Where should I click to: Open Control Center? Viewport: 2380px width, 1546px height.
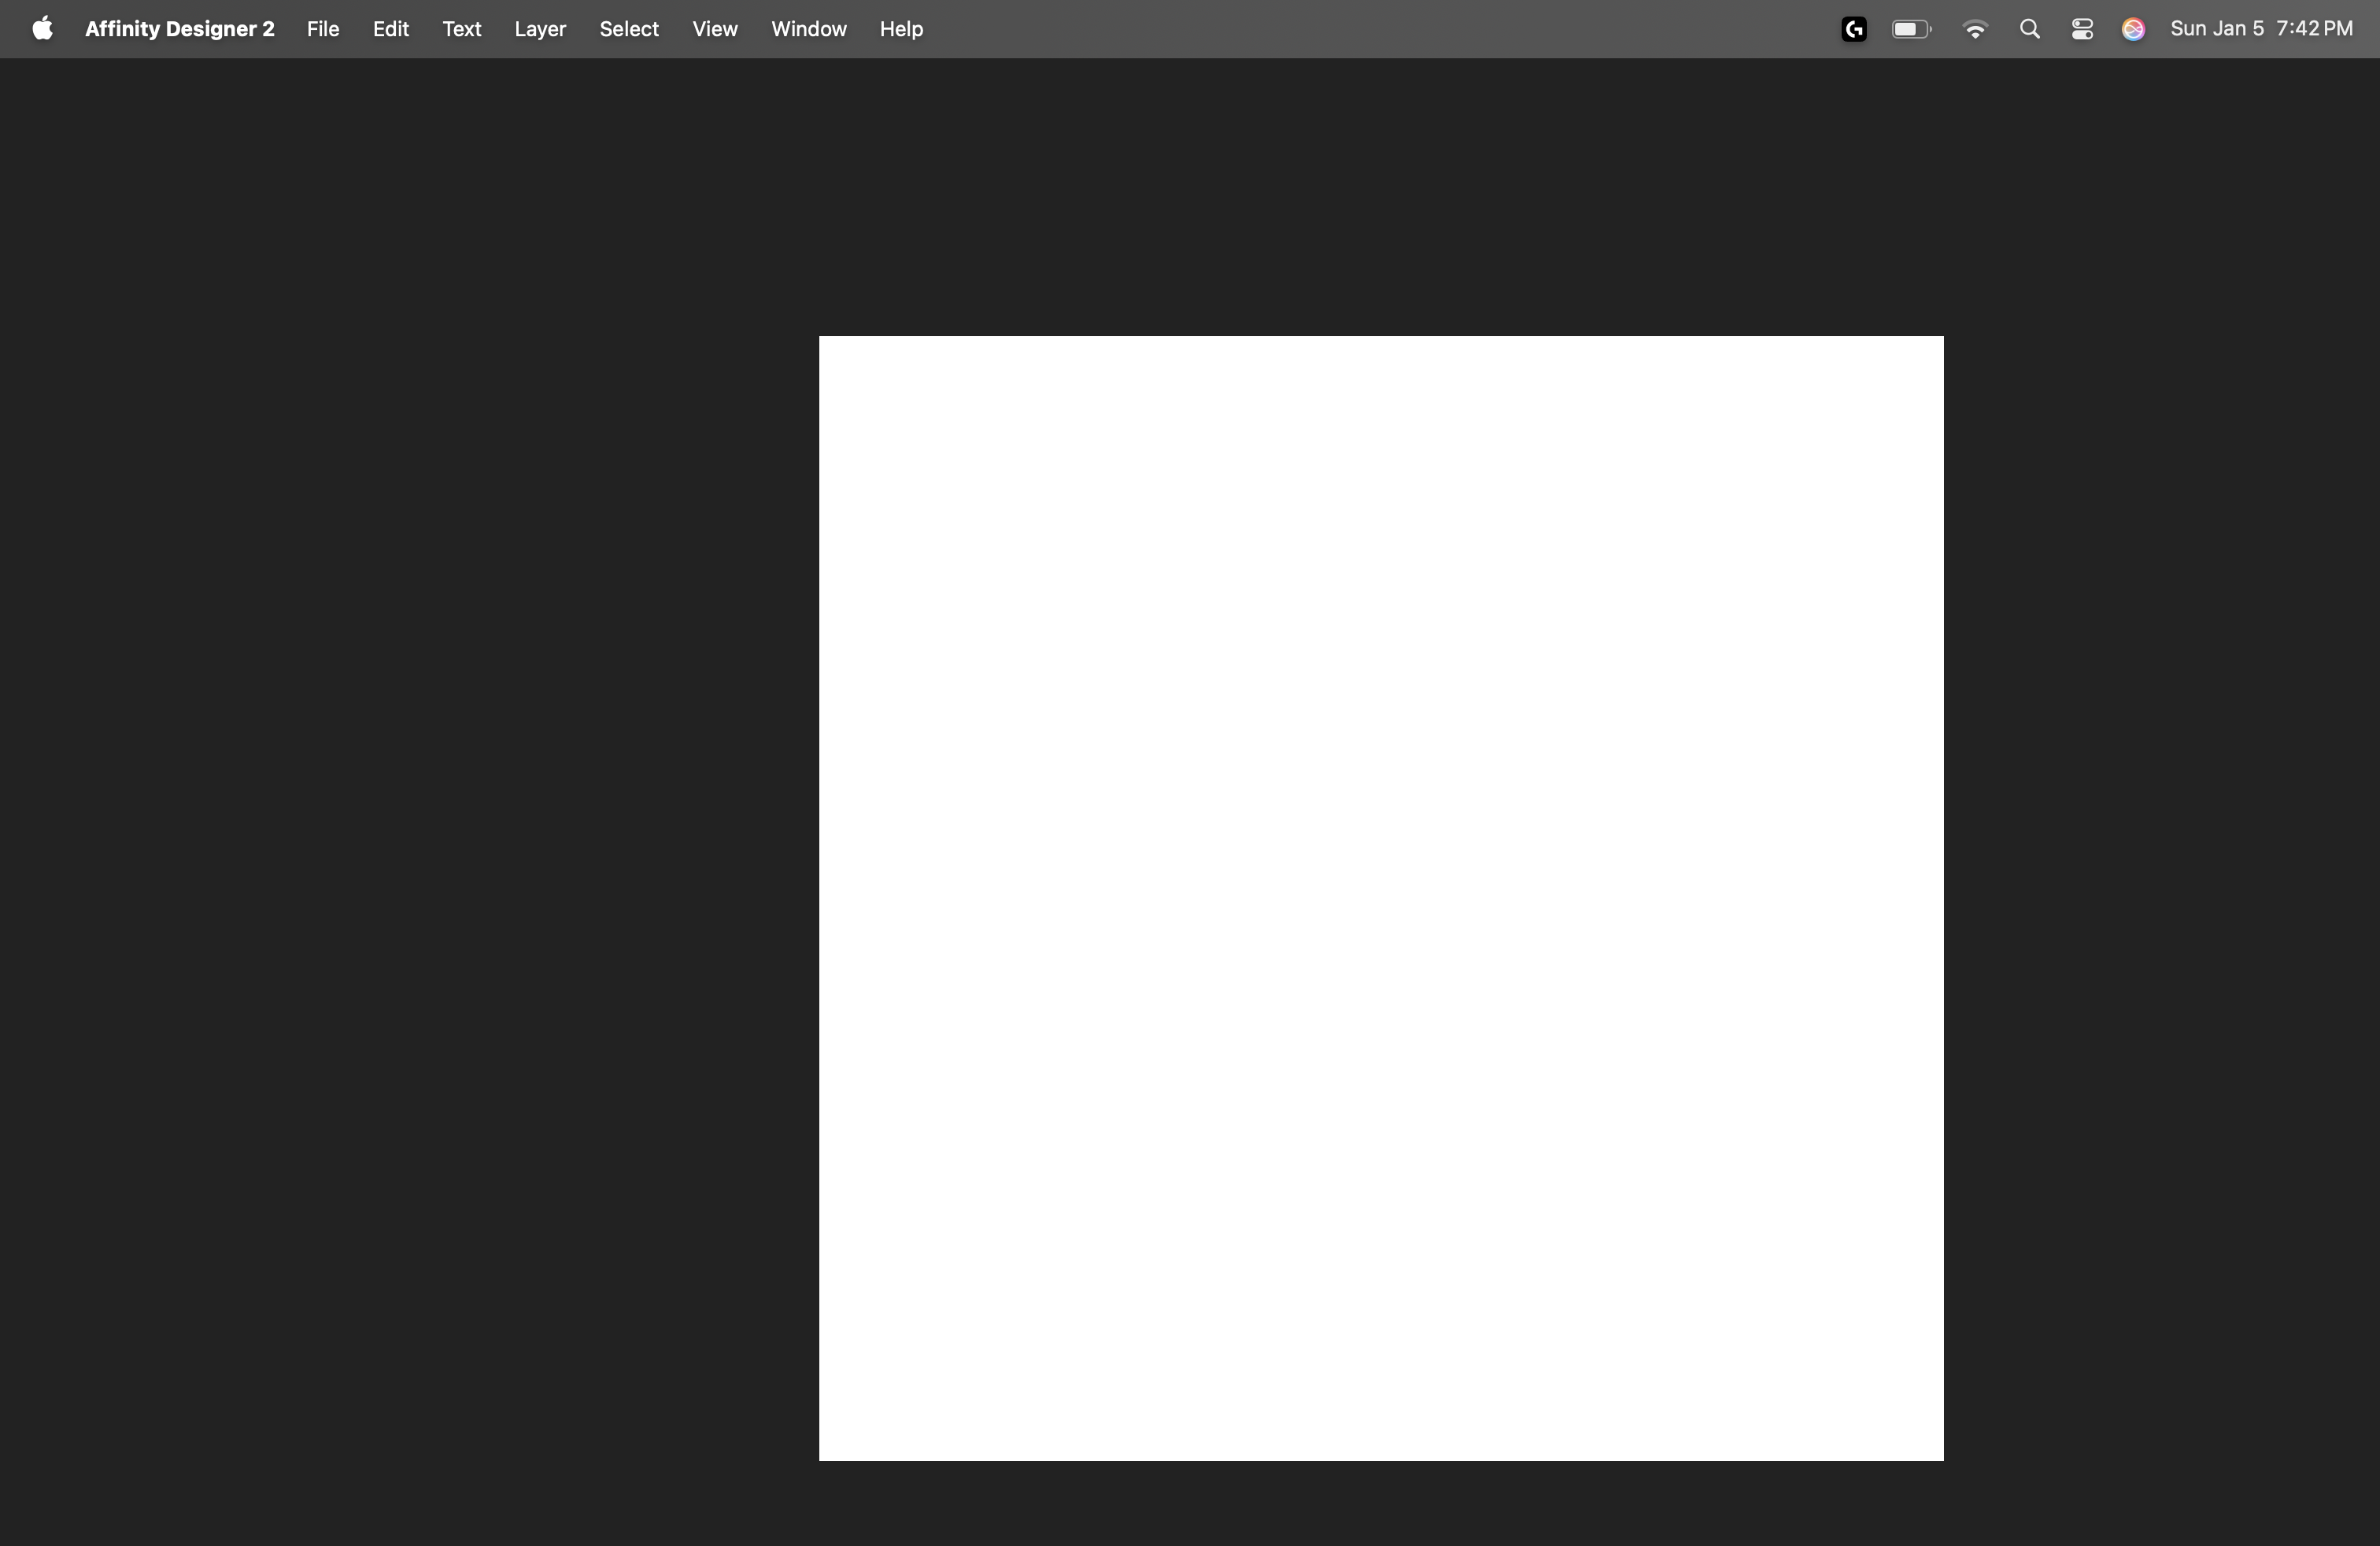(2082, 29)
